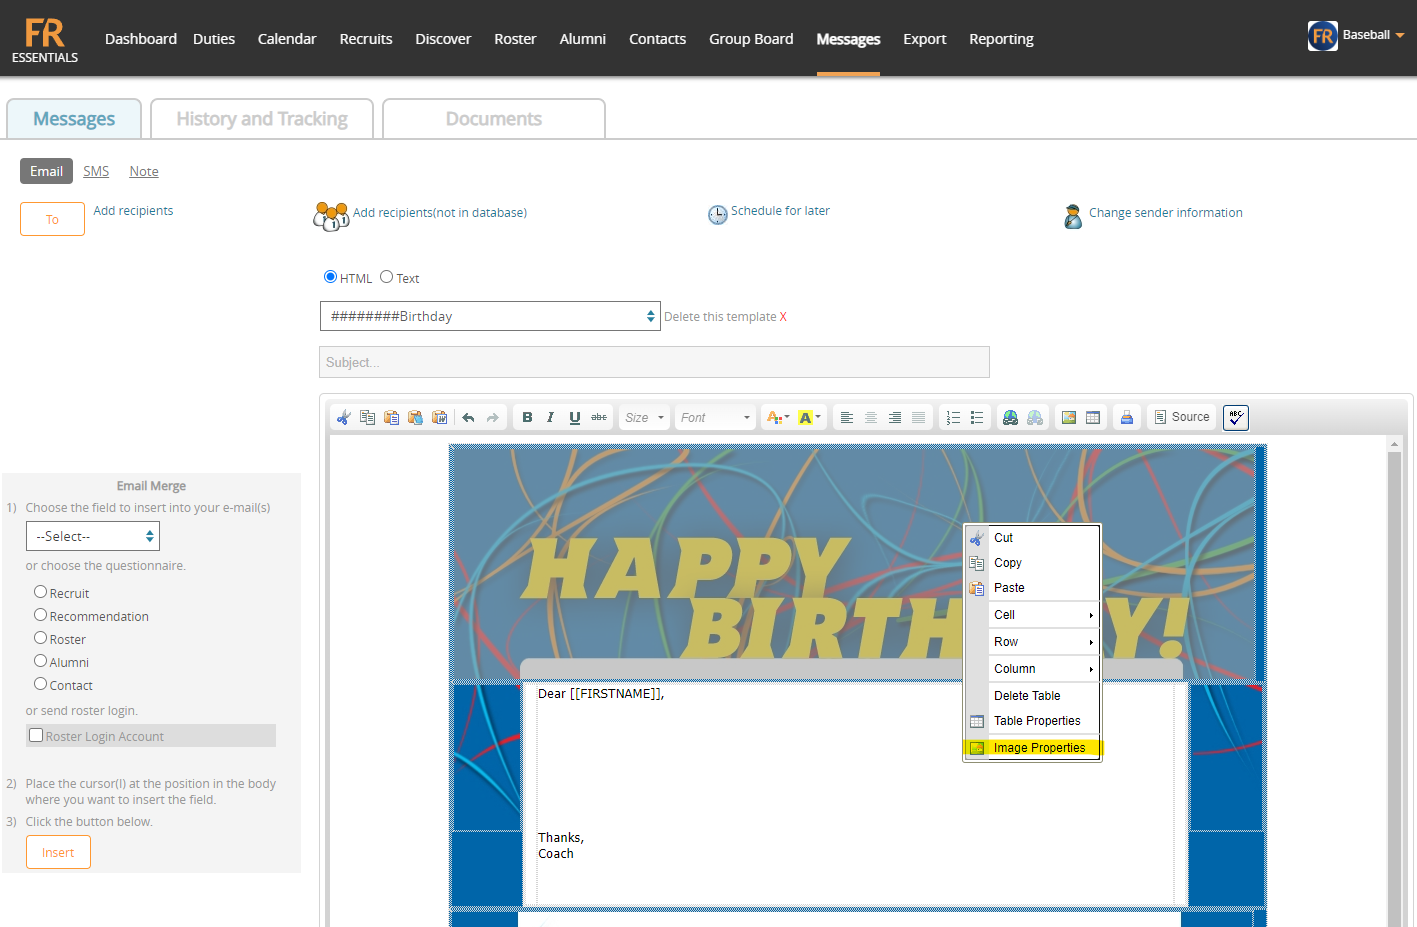
Task: Open the text background color picker
Action: [809, 418]
